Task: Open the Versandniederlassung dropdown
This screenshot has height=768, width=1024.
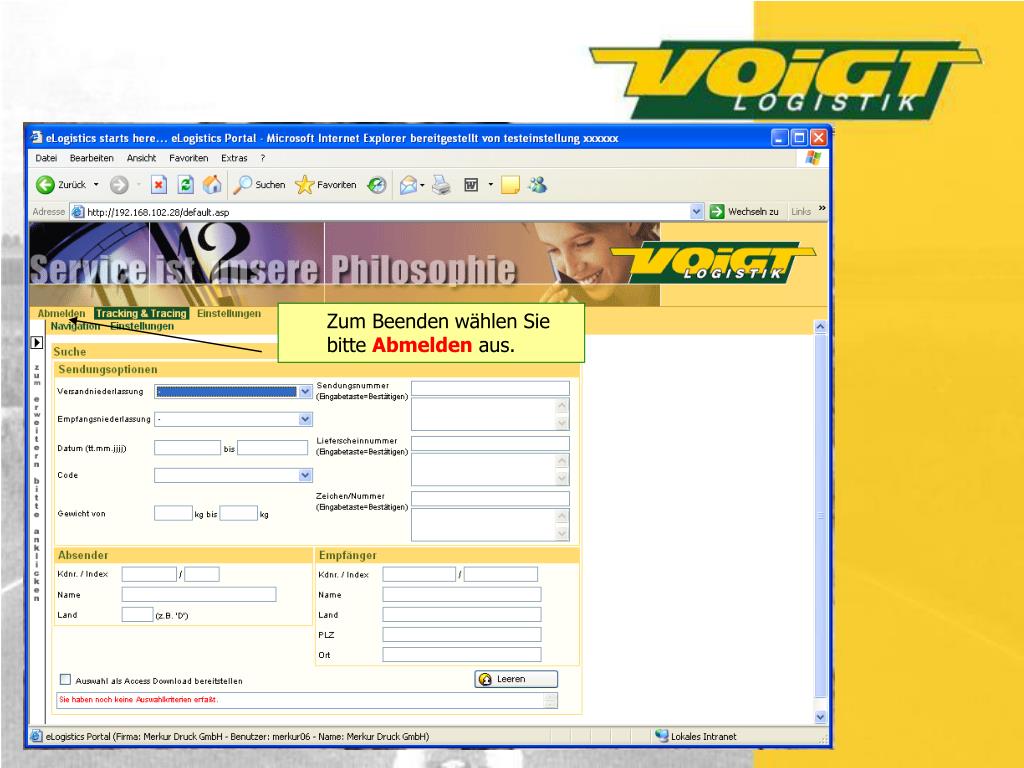Action: [305, 391]
